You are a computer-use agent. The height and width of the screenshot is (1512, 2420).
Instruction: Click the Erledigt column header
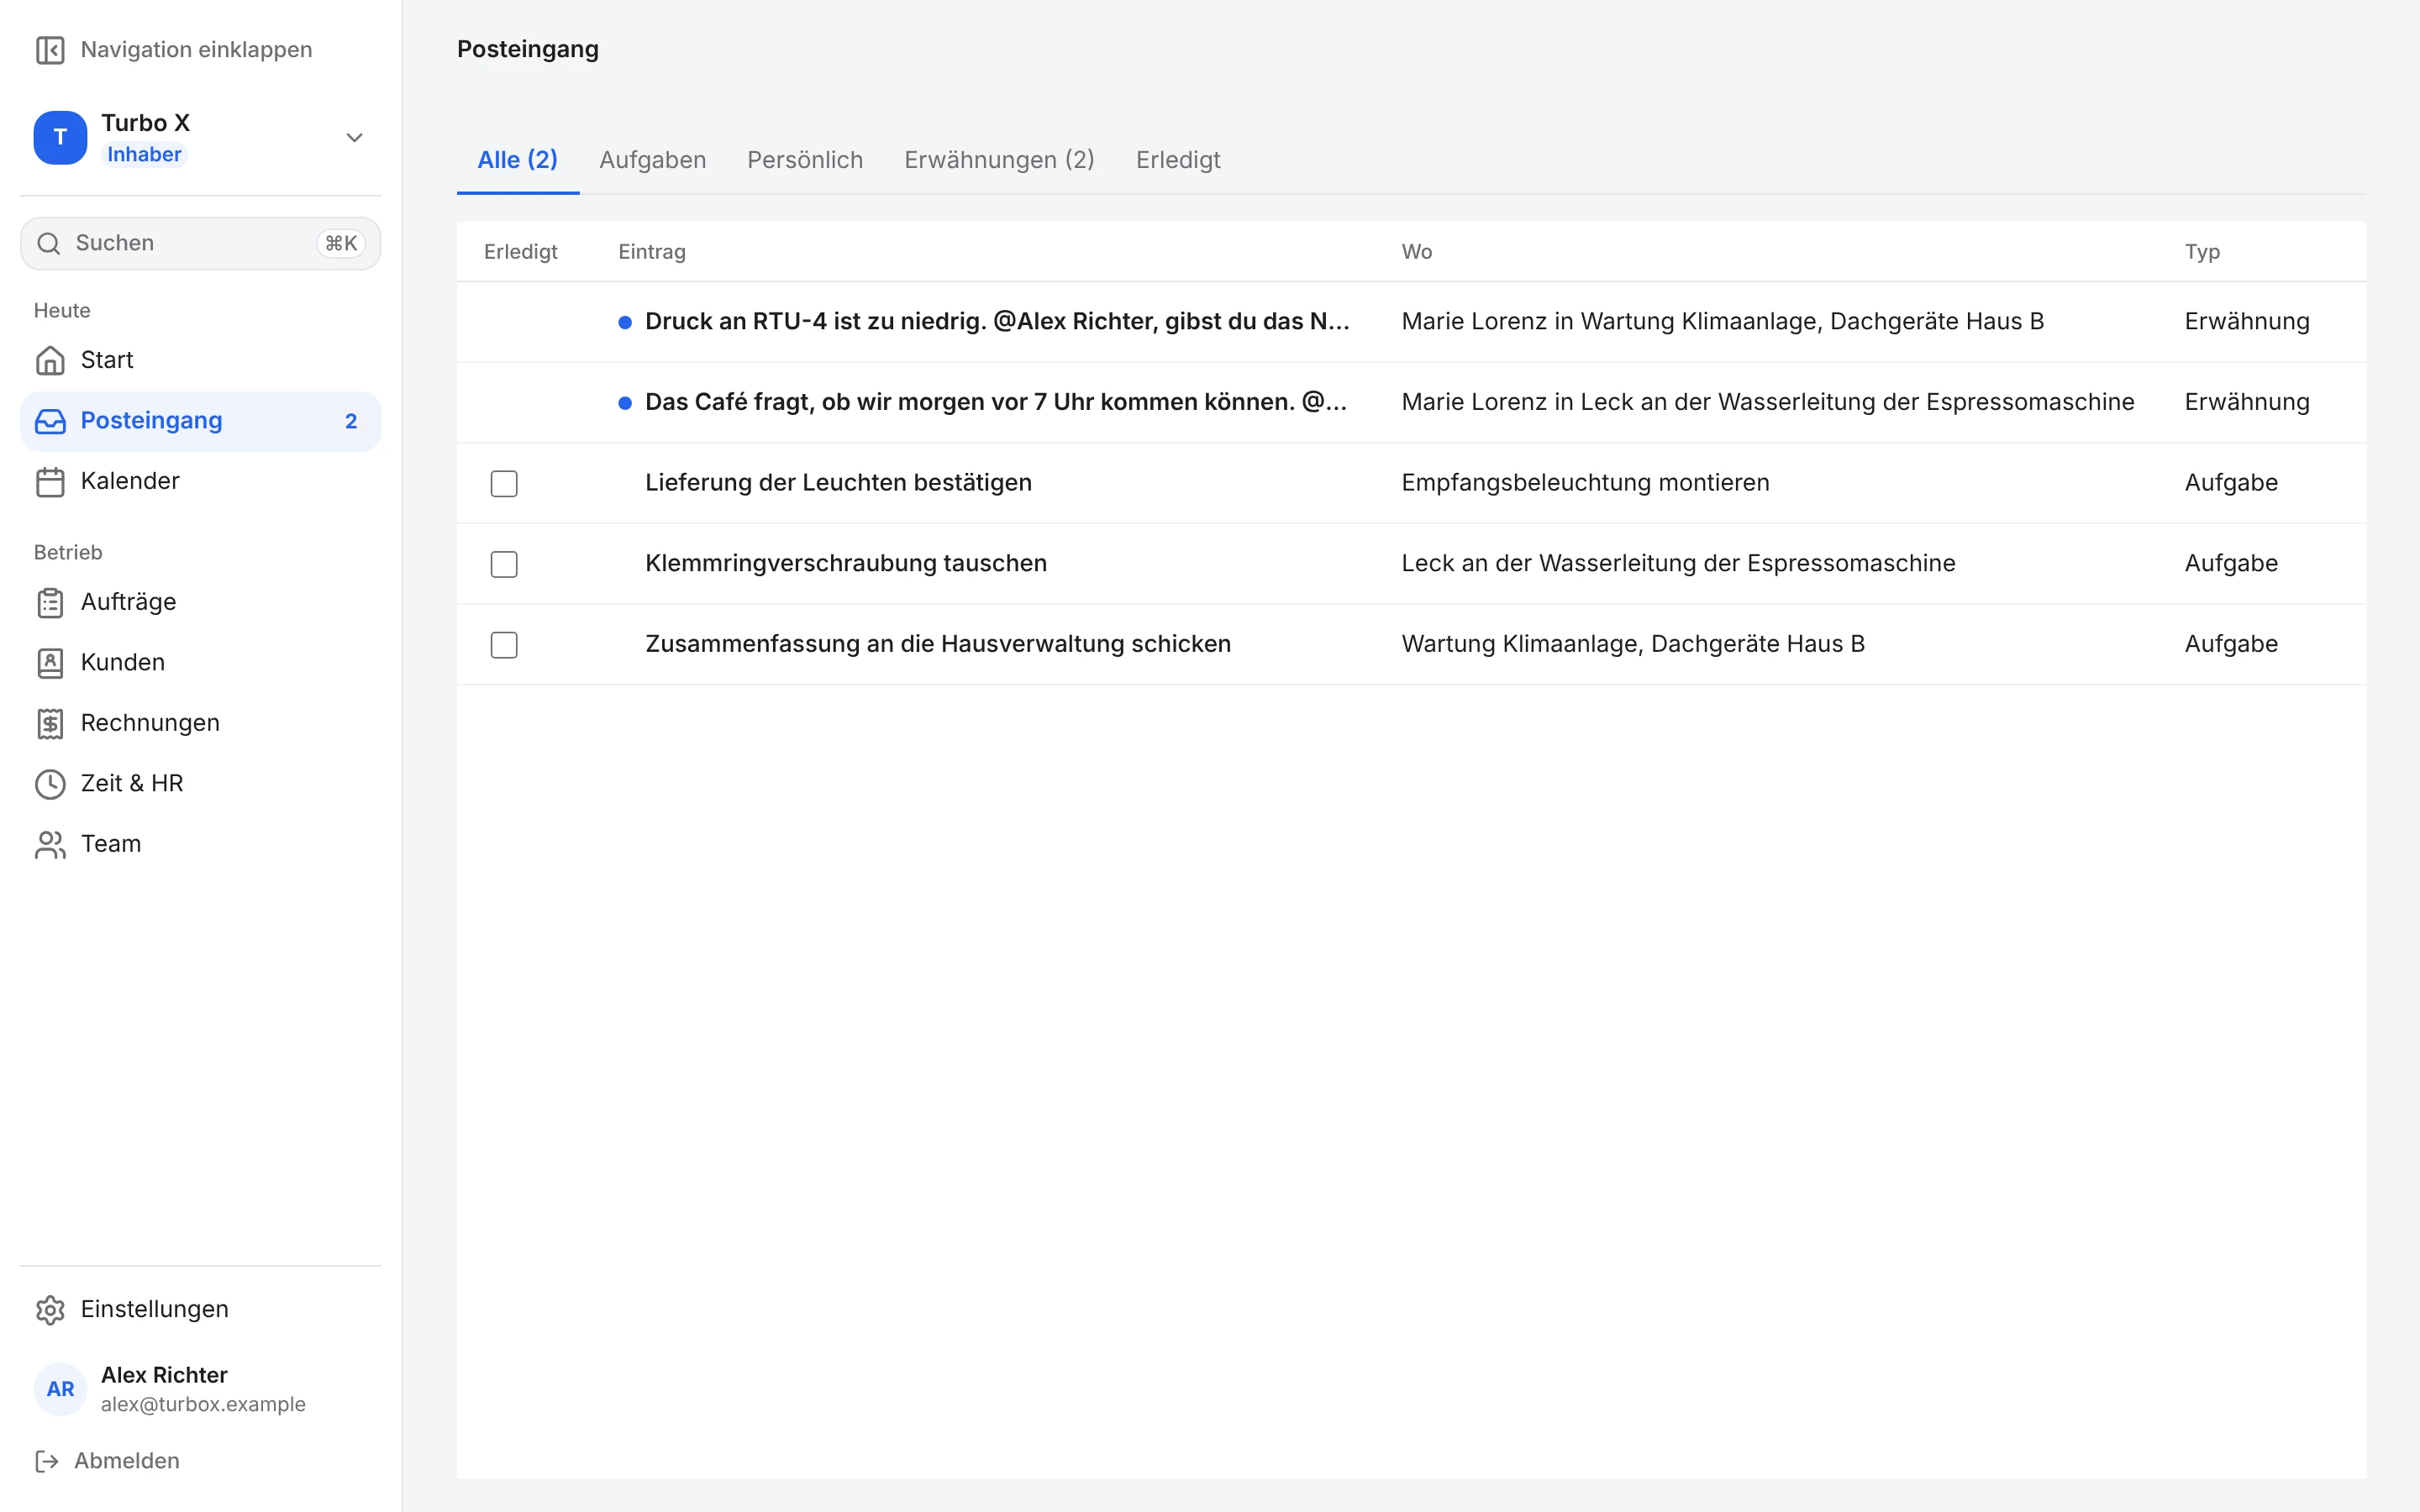[x=520, y=252]
